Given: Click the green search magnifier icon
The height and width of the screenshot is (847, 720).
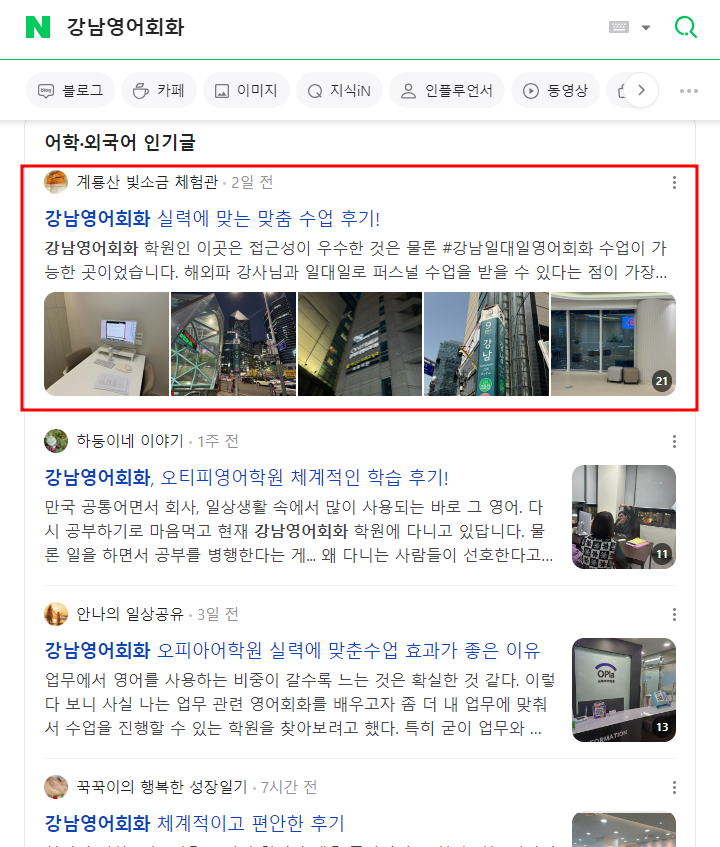Looking at the screenshot, I should [685, 27].
